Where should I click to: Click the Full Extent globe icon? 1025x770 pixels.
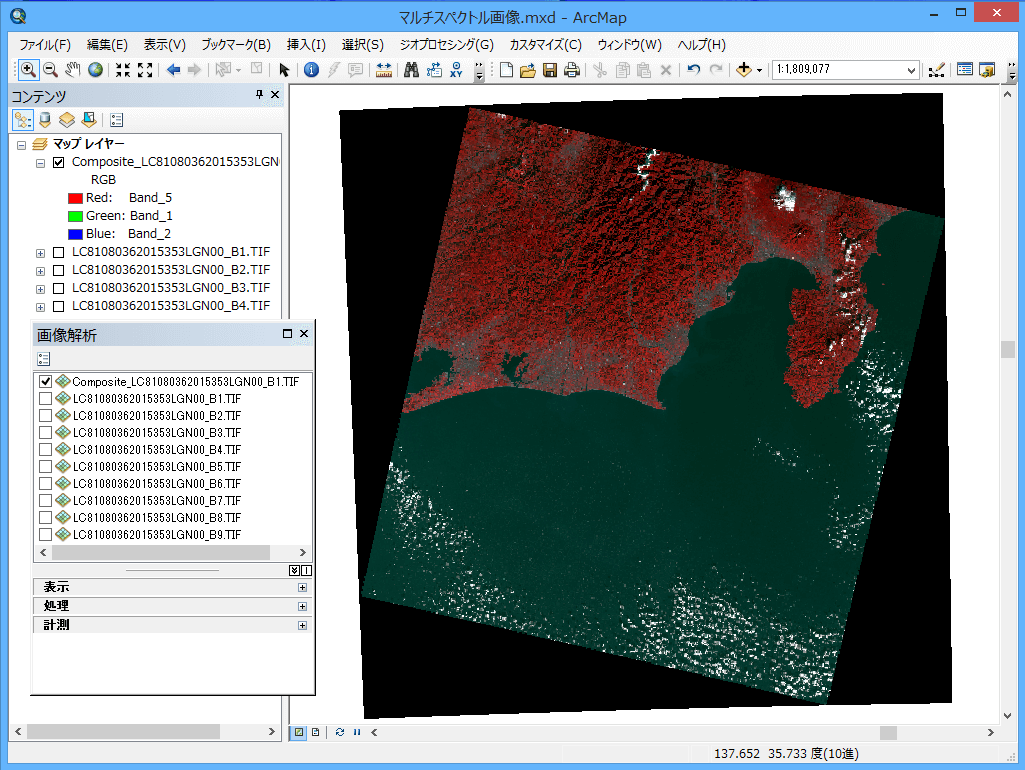coord(96,70)
